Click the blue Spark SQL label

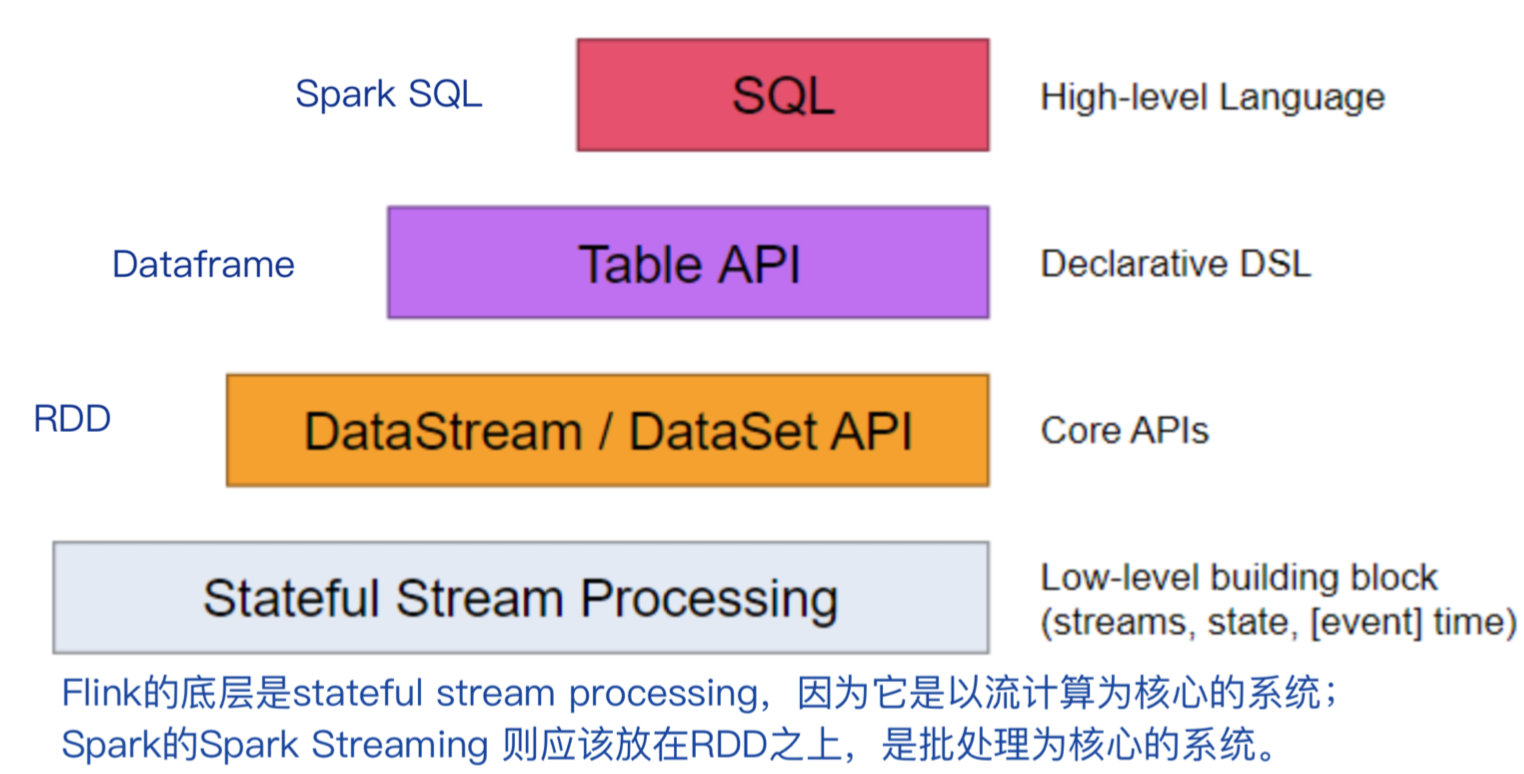coord(388,95)
